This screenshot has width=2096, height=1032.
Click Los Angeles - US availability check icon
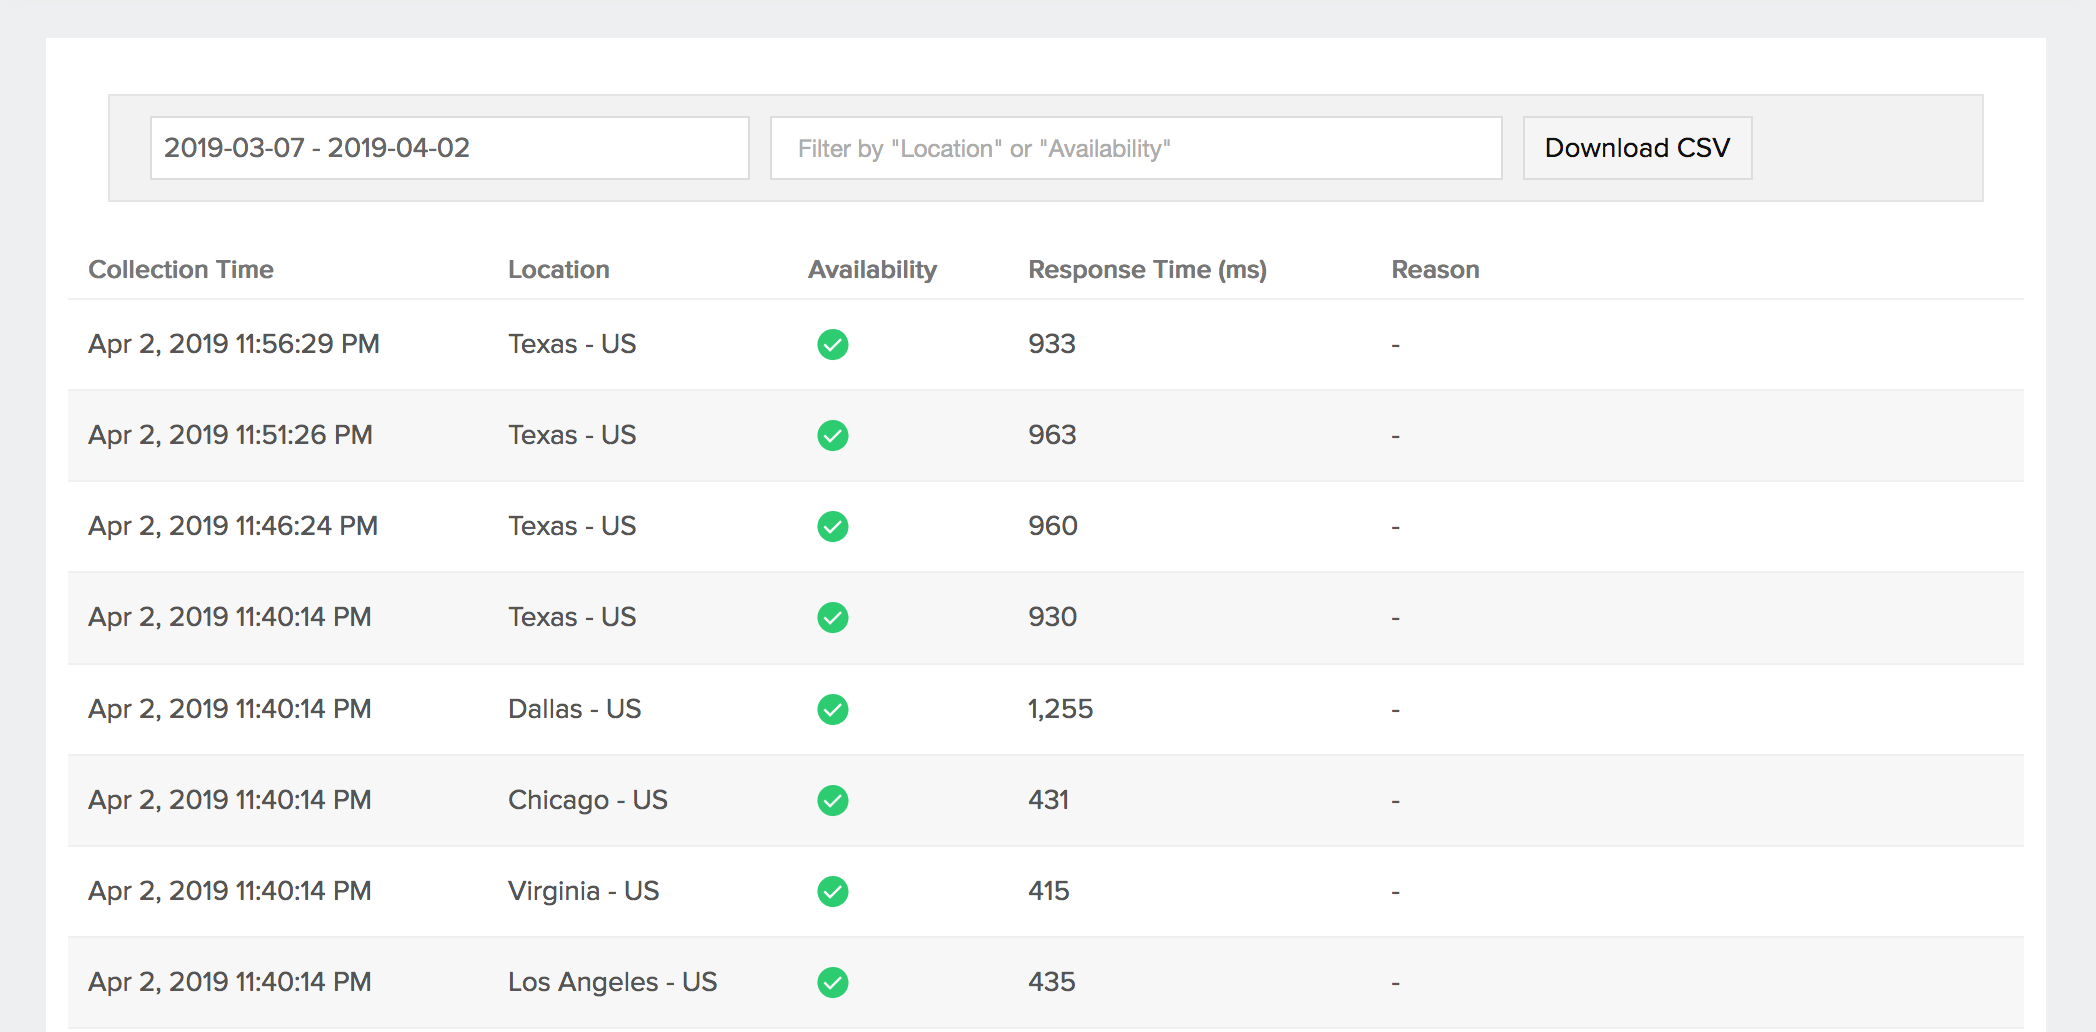(x=832, y=982)
